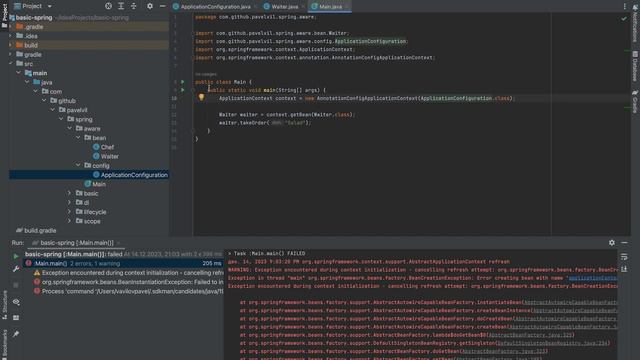Click run gutter arrow beside main method
Viewport: 640px width, 360px height.
182,90
